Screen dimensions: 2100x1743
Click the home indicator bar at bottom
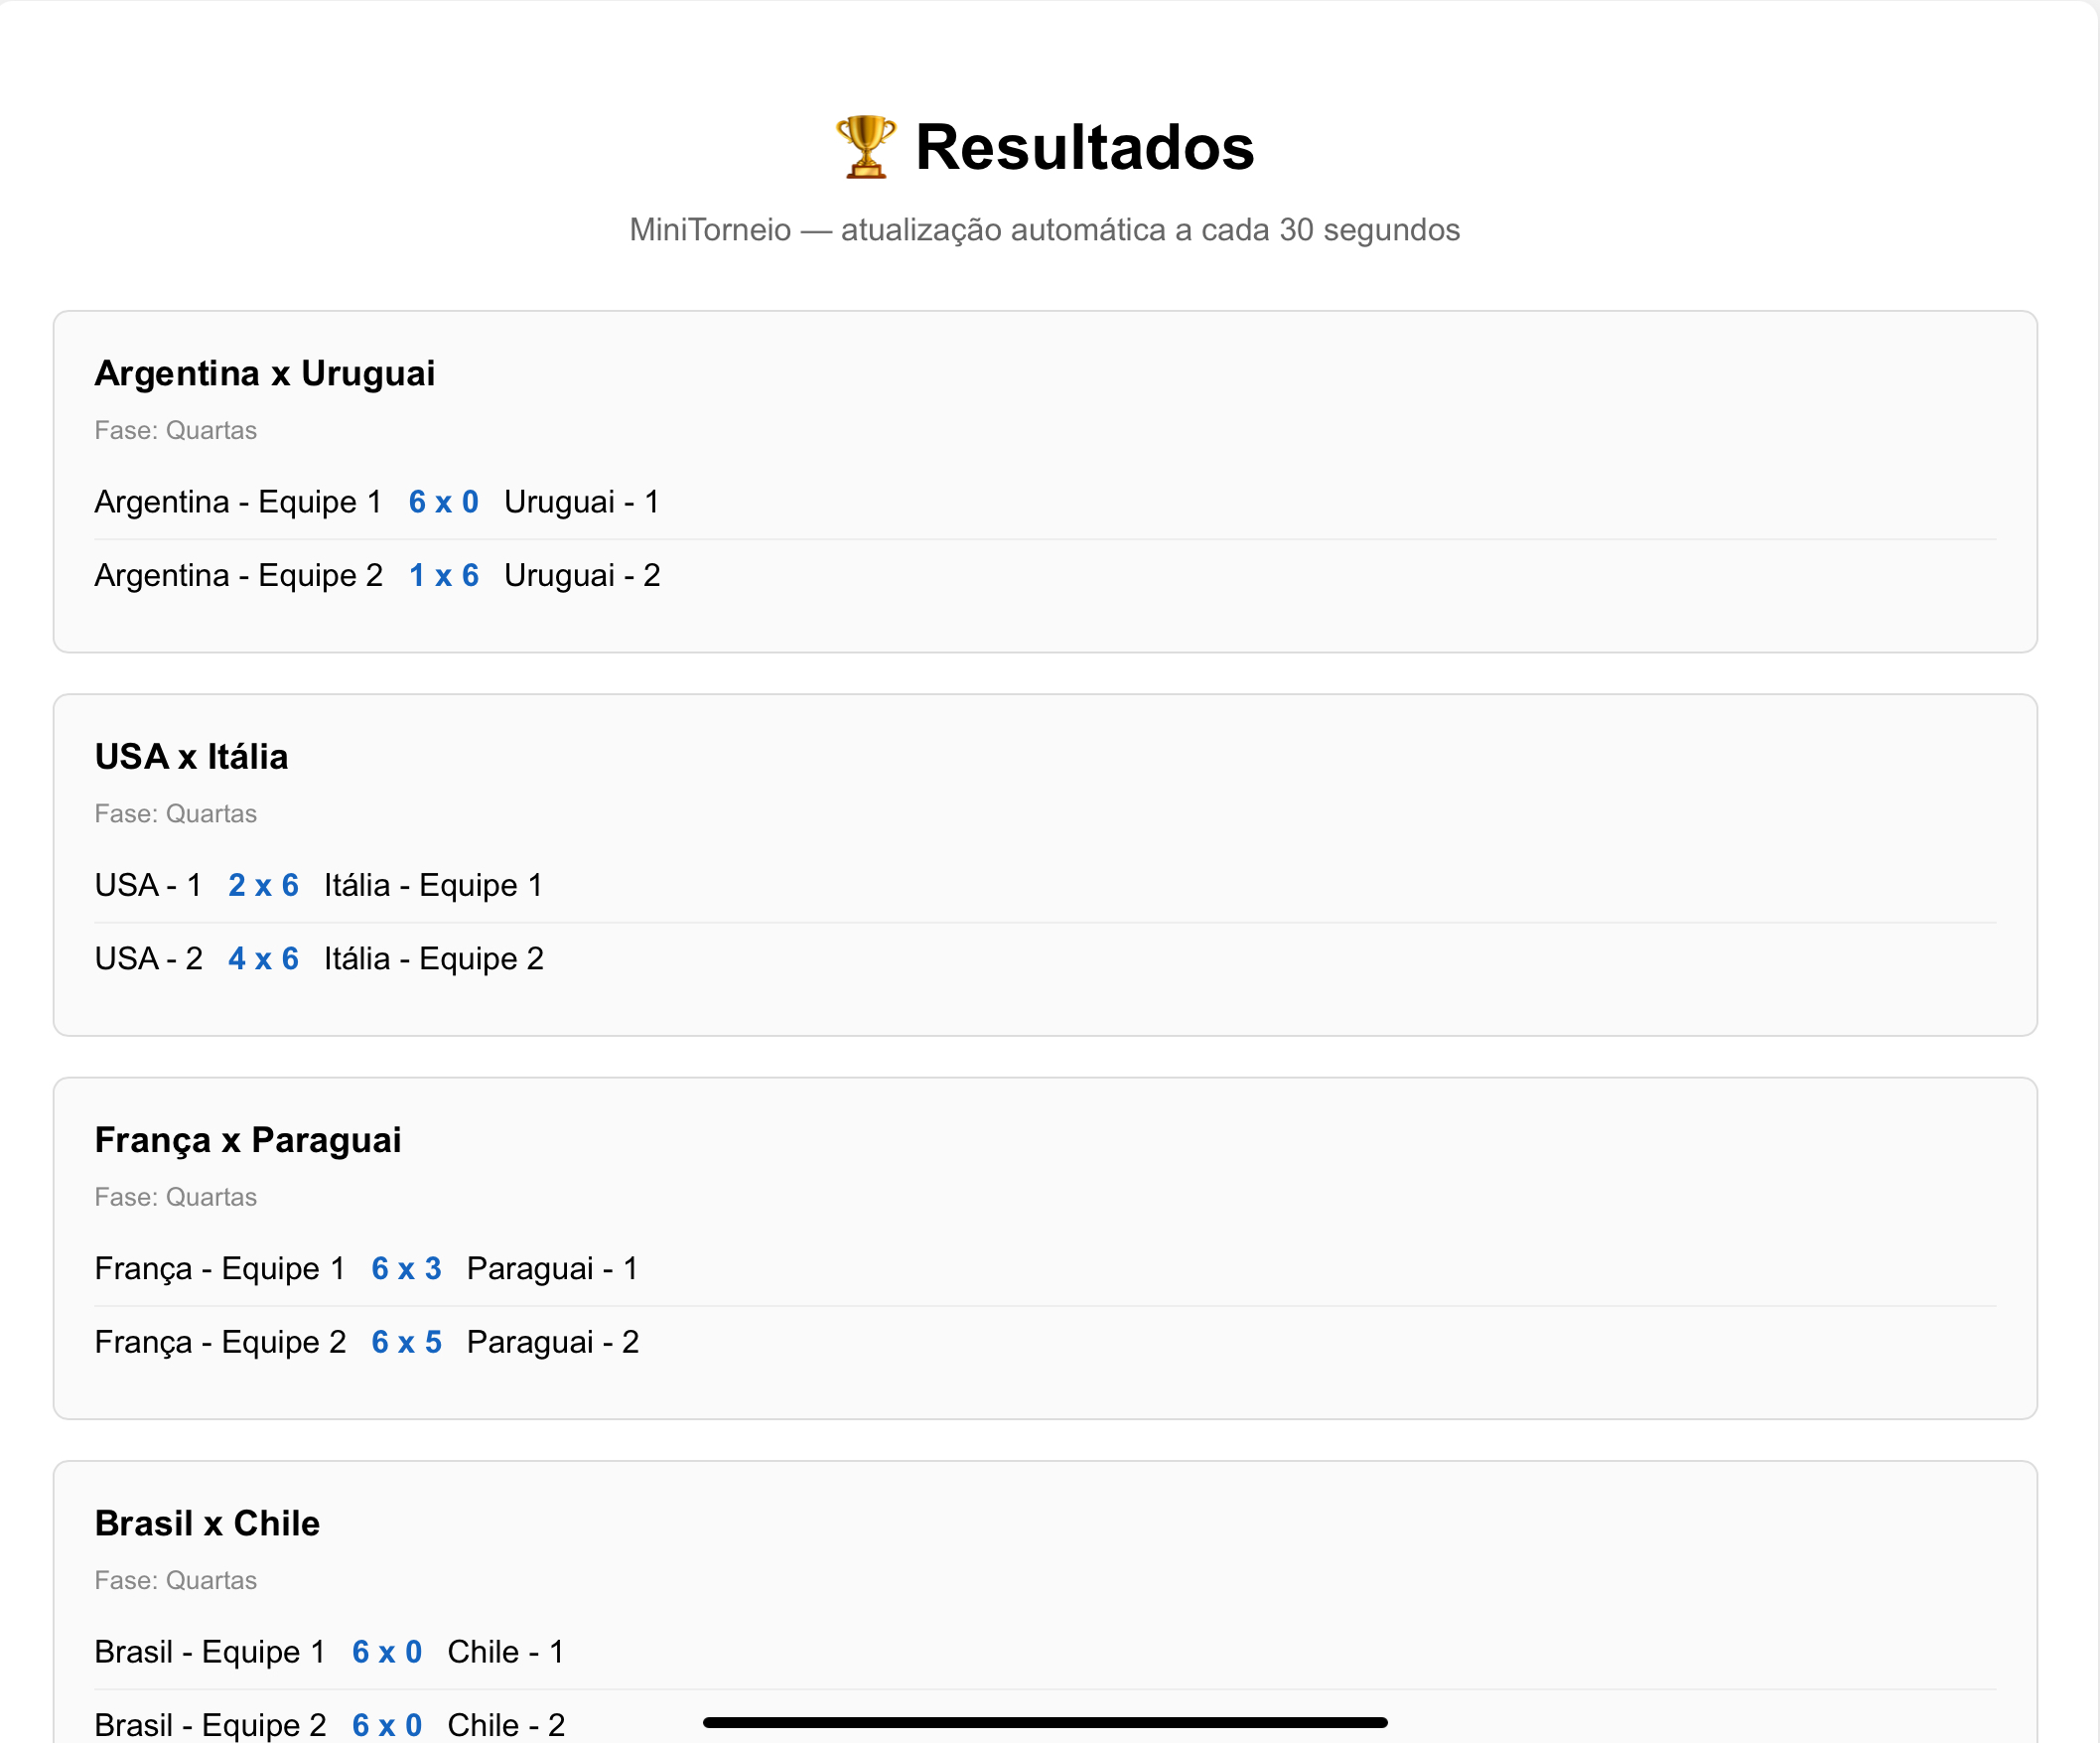click(x=1045, y=1722)
